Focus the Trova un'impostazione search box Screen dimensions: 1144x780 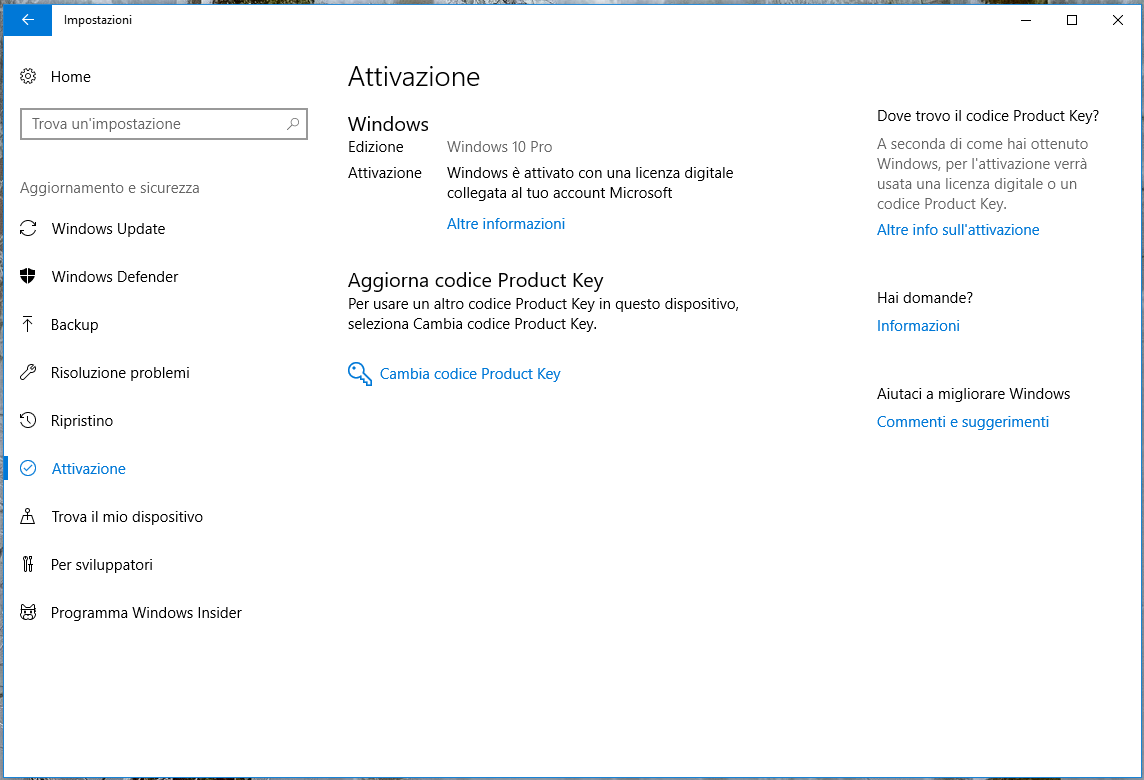(164, 124)
